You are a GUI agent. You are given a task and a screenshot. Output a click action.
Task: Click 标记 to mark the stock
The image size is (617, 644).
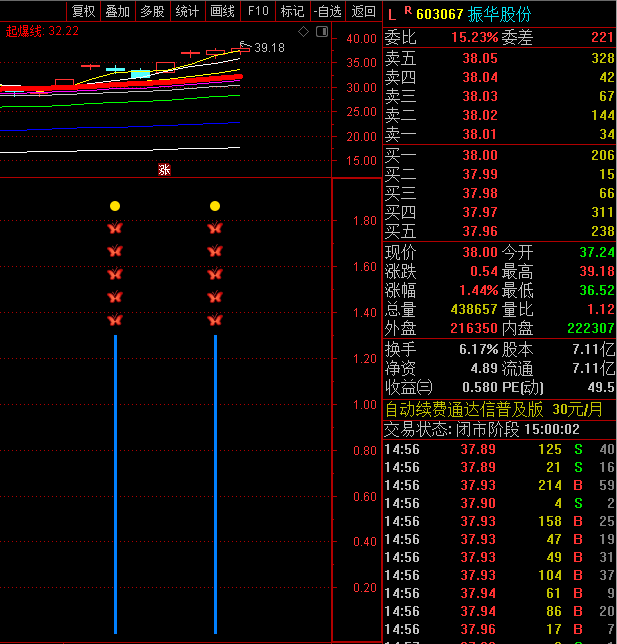coord(292,11)
